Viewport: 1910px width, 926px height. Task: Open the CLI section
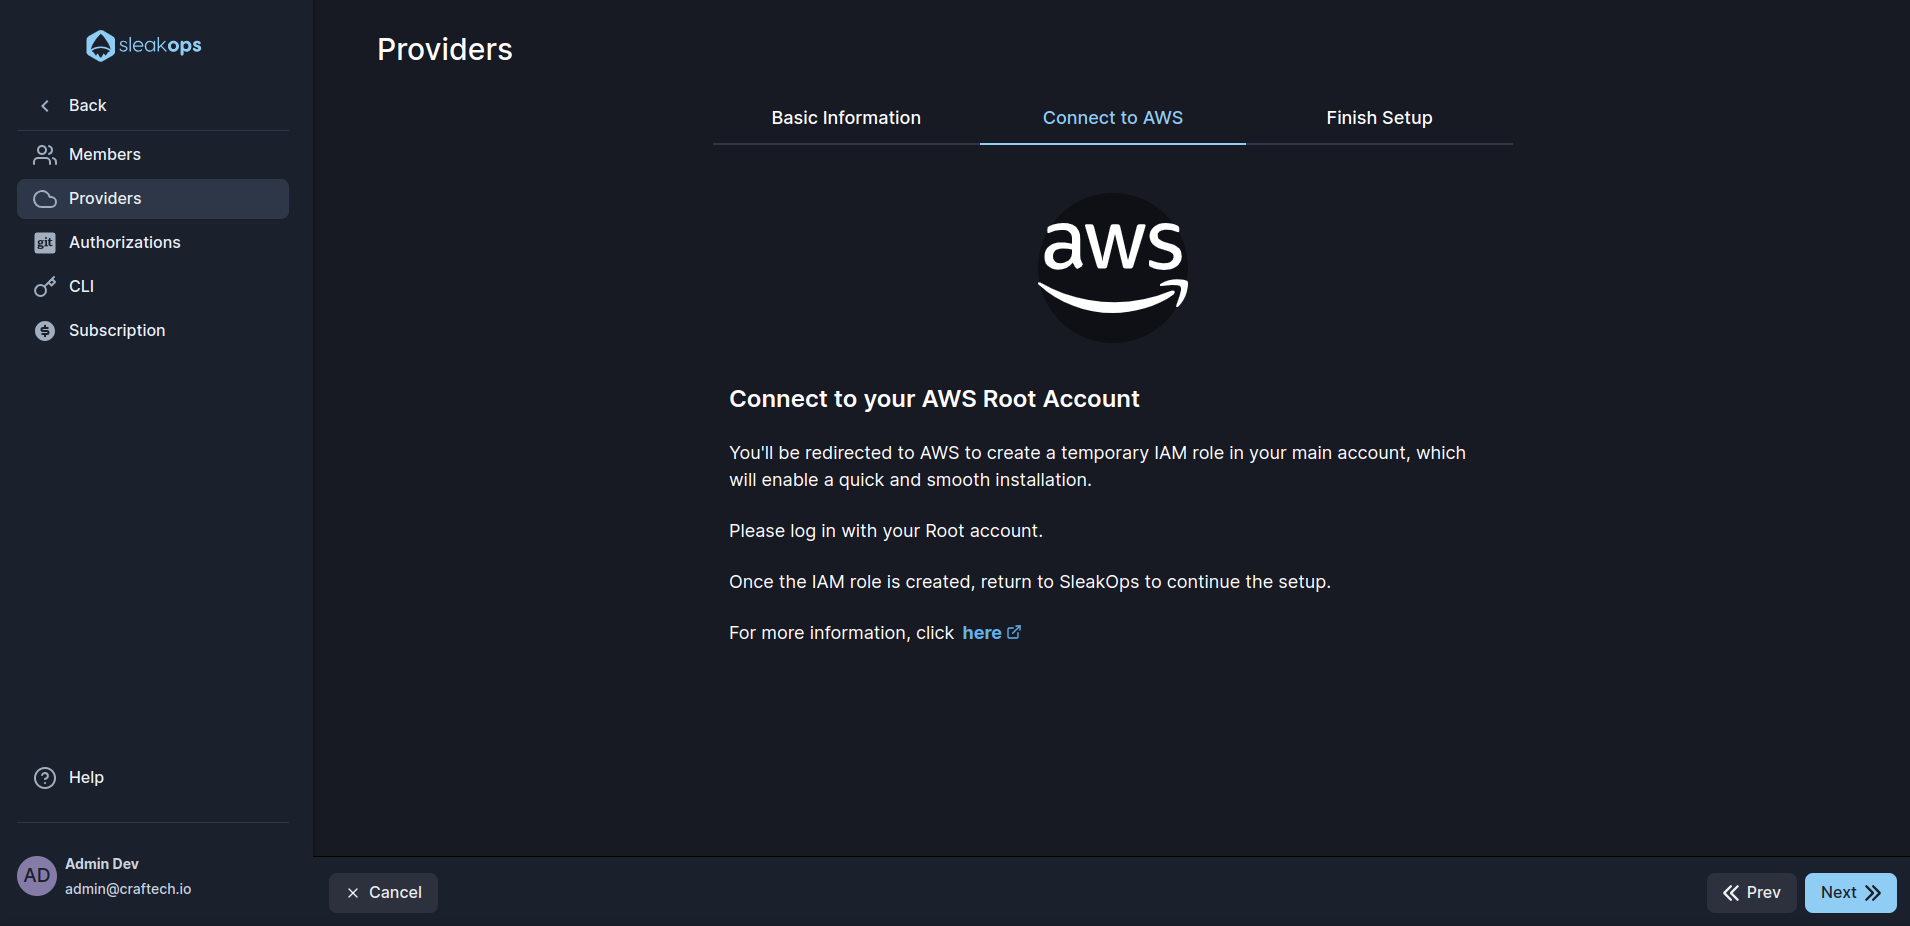pyautogui.click(x=153, y=287)
